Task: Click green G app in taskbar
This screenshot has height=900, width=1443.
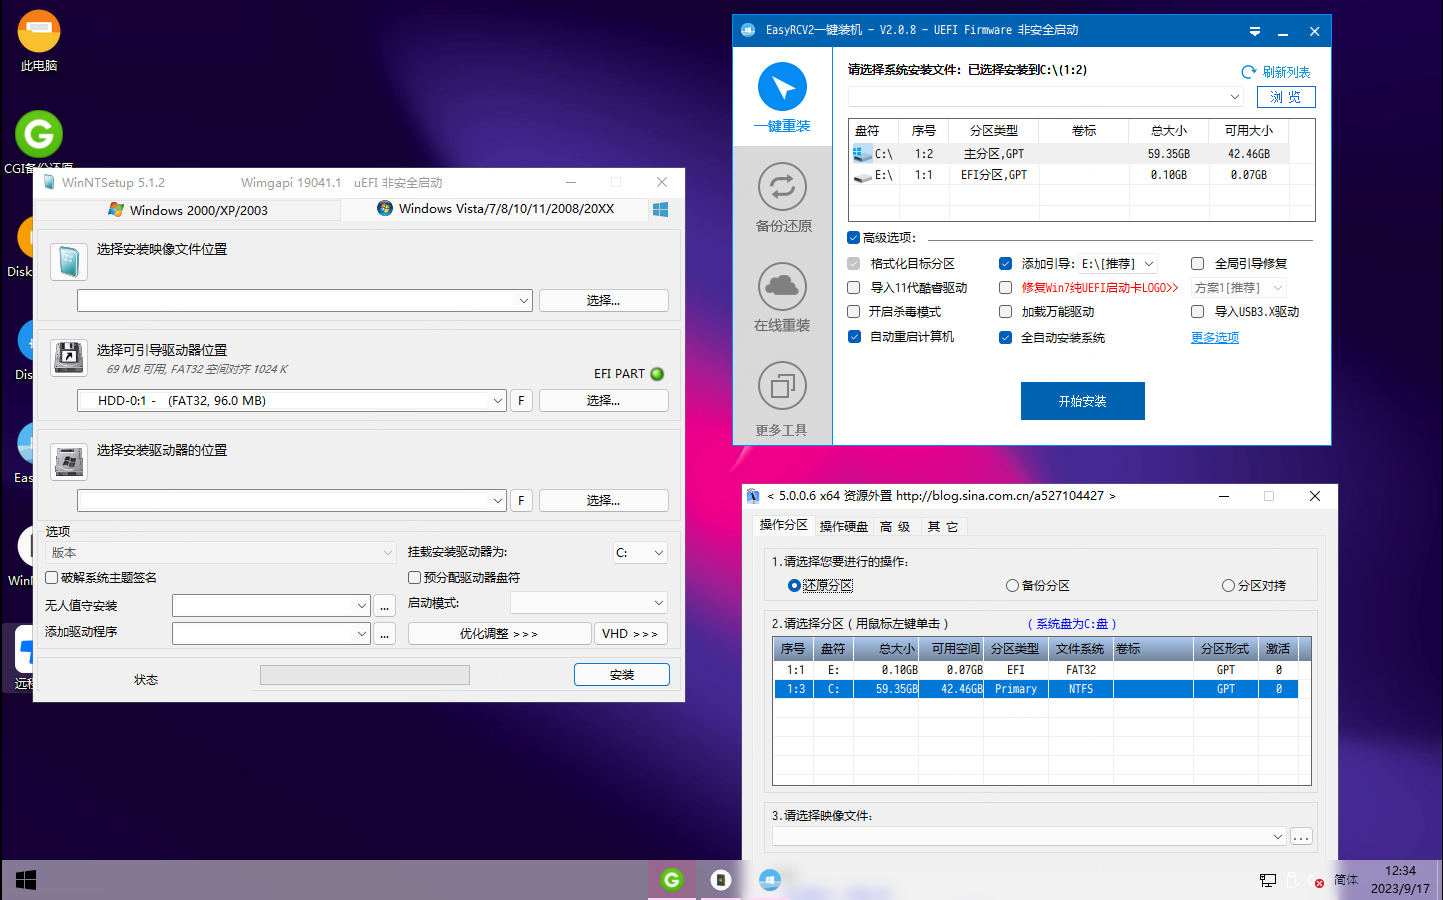Action: click(672, 880)
